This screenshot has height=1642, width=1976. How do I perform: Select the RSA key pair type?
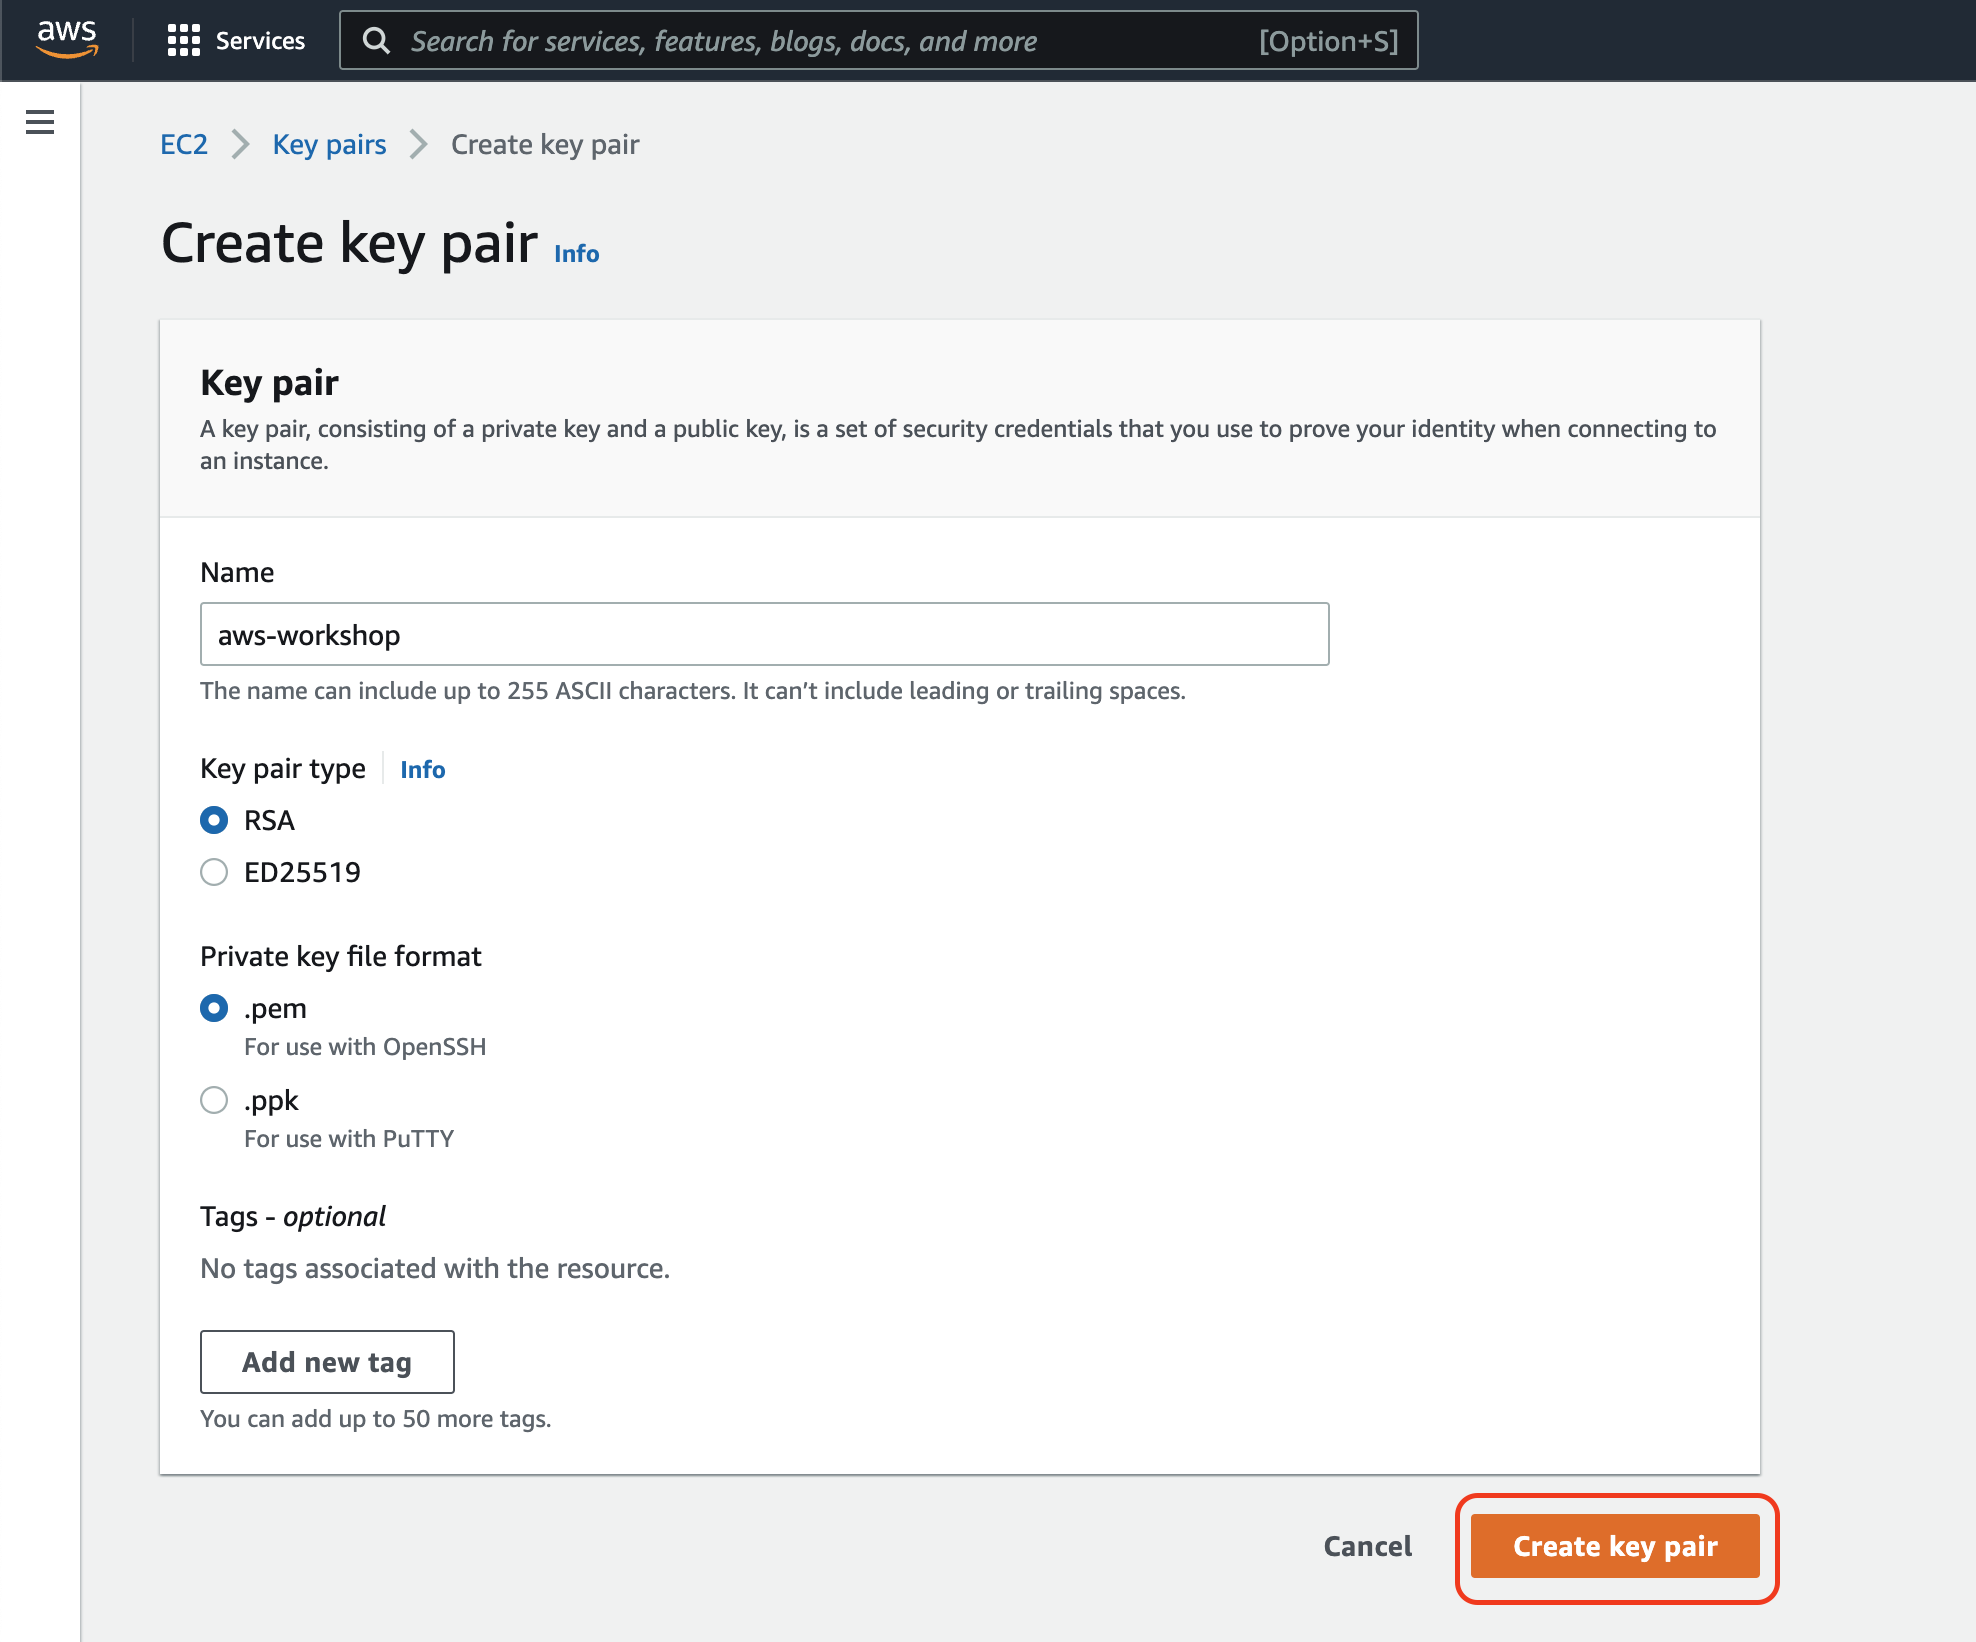tap(214, 820)
